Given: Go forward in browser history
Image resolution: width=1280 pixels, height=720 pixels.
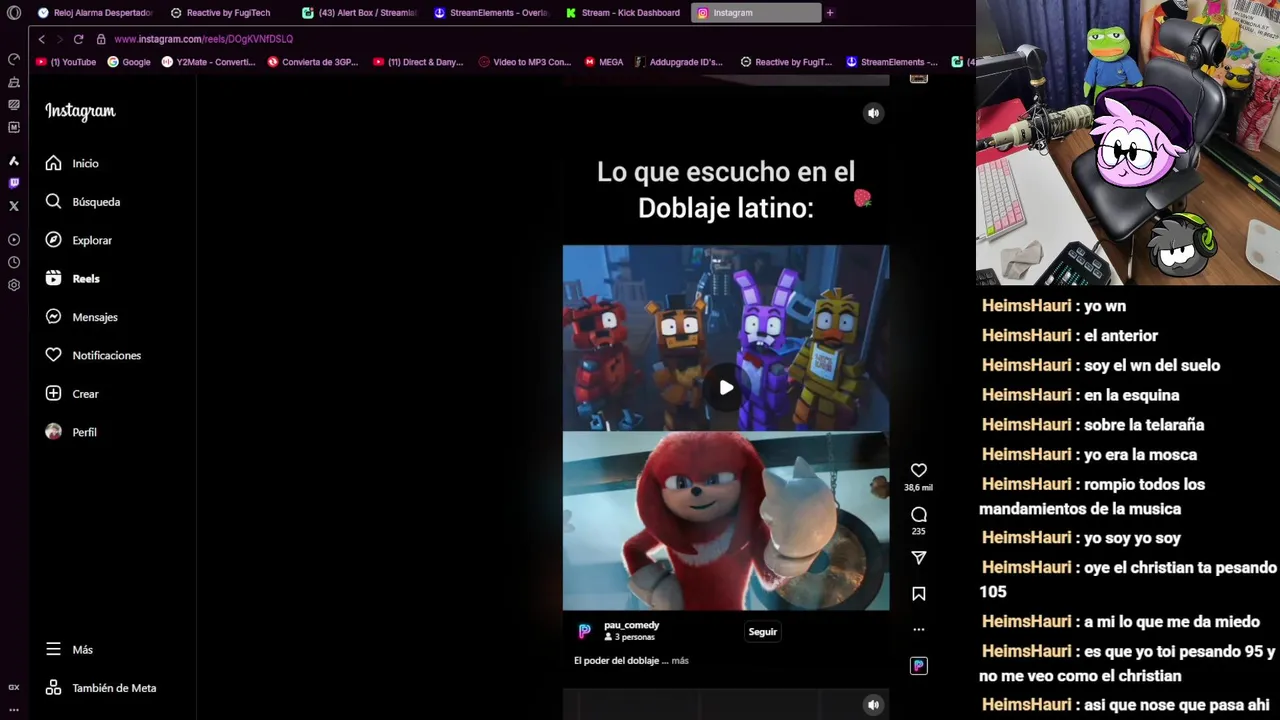Looking at the screenshot, I should [59, 39].
